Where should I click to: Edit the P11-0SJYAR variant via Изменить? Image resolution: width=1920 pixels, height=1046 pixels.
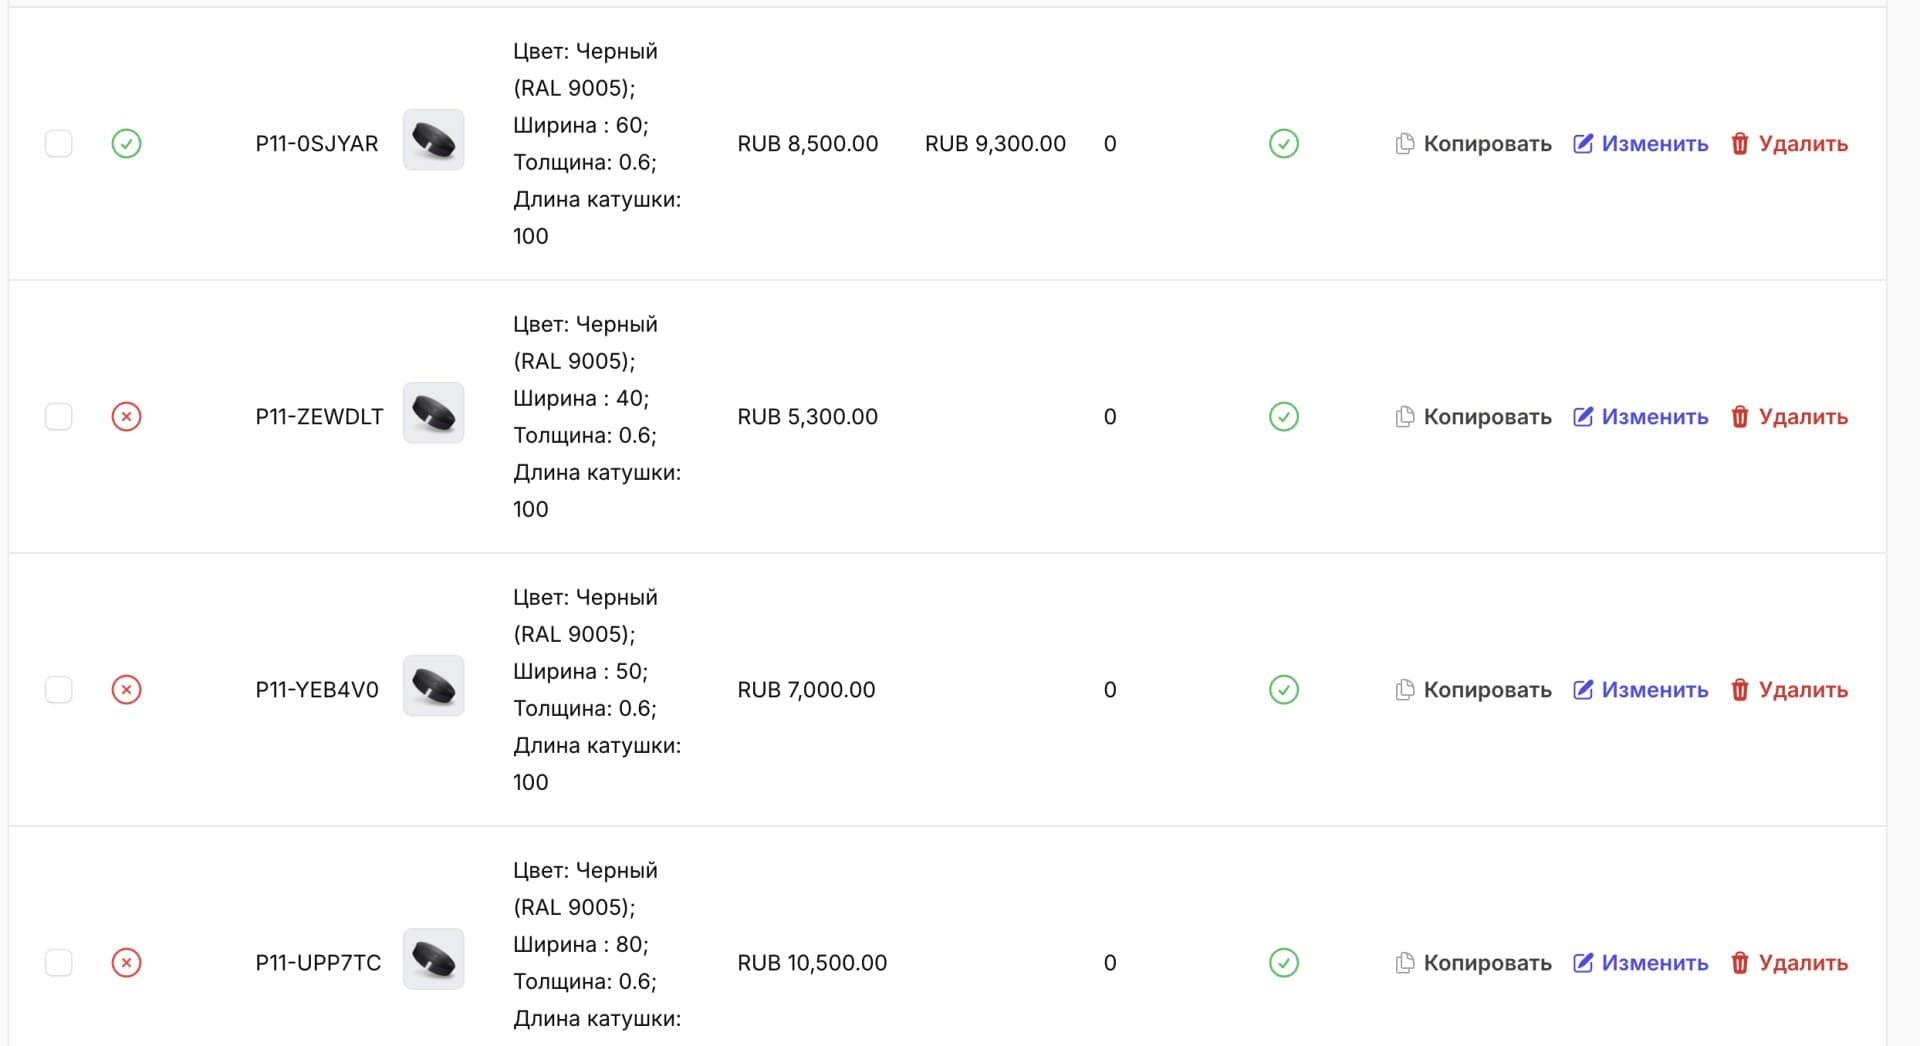coord(1640,144)
